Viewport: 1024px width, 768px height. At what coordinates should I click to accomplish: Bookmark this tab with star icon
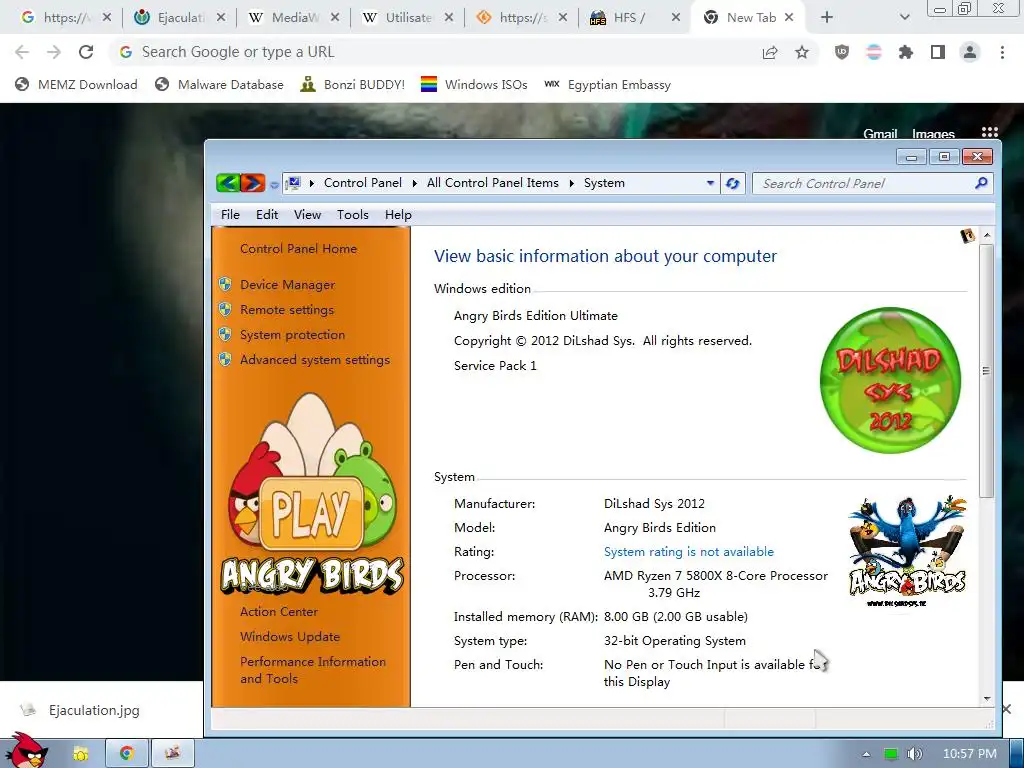(x=802, y=52)
